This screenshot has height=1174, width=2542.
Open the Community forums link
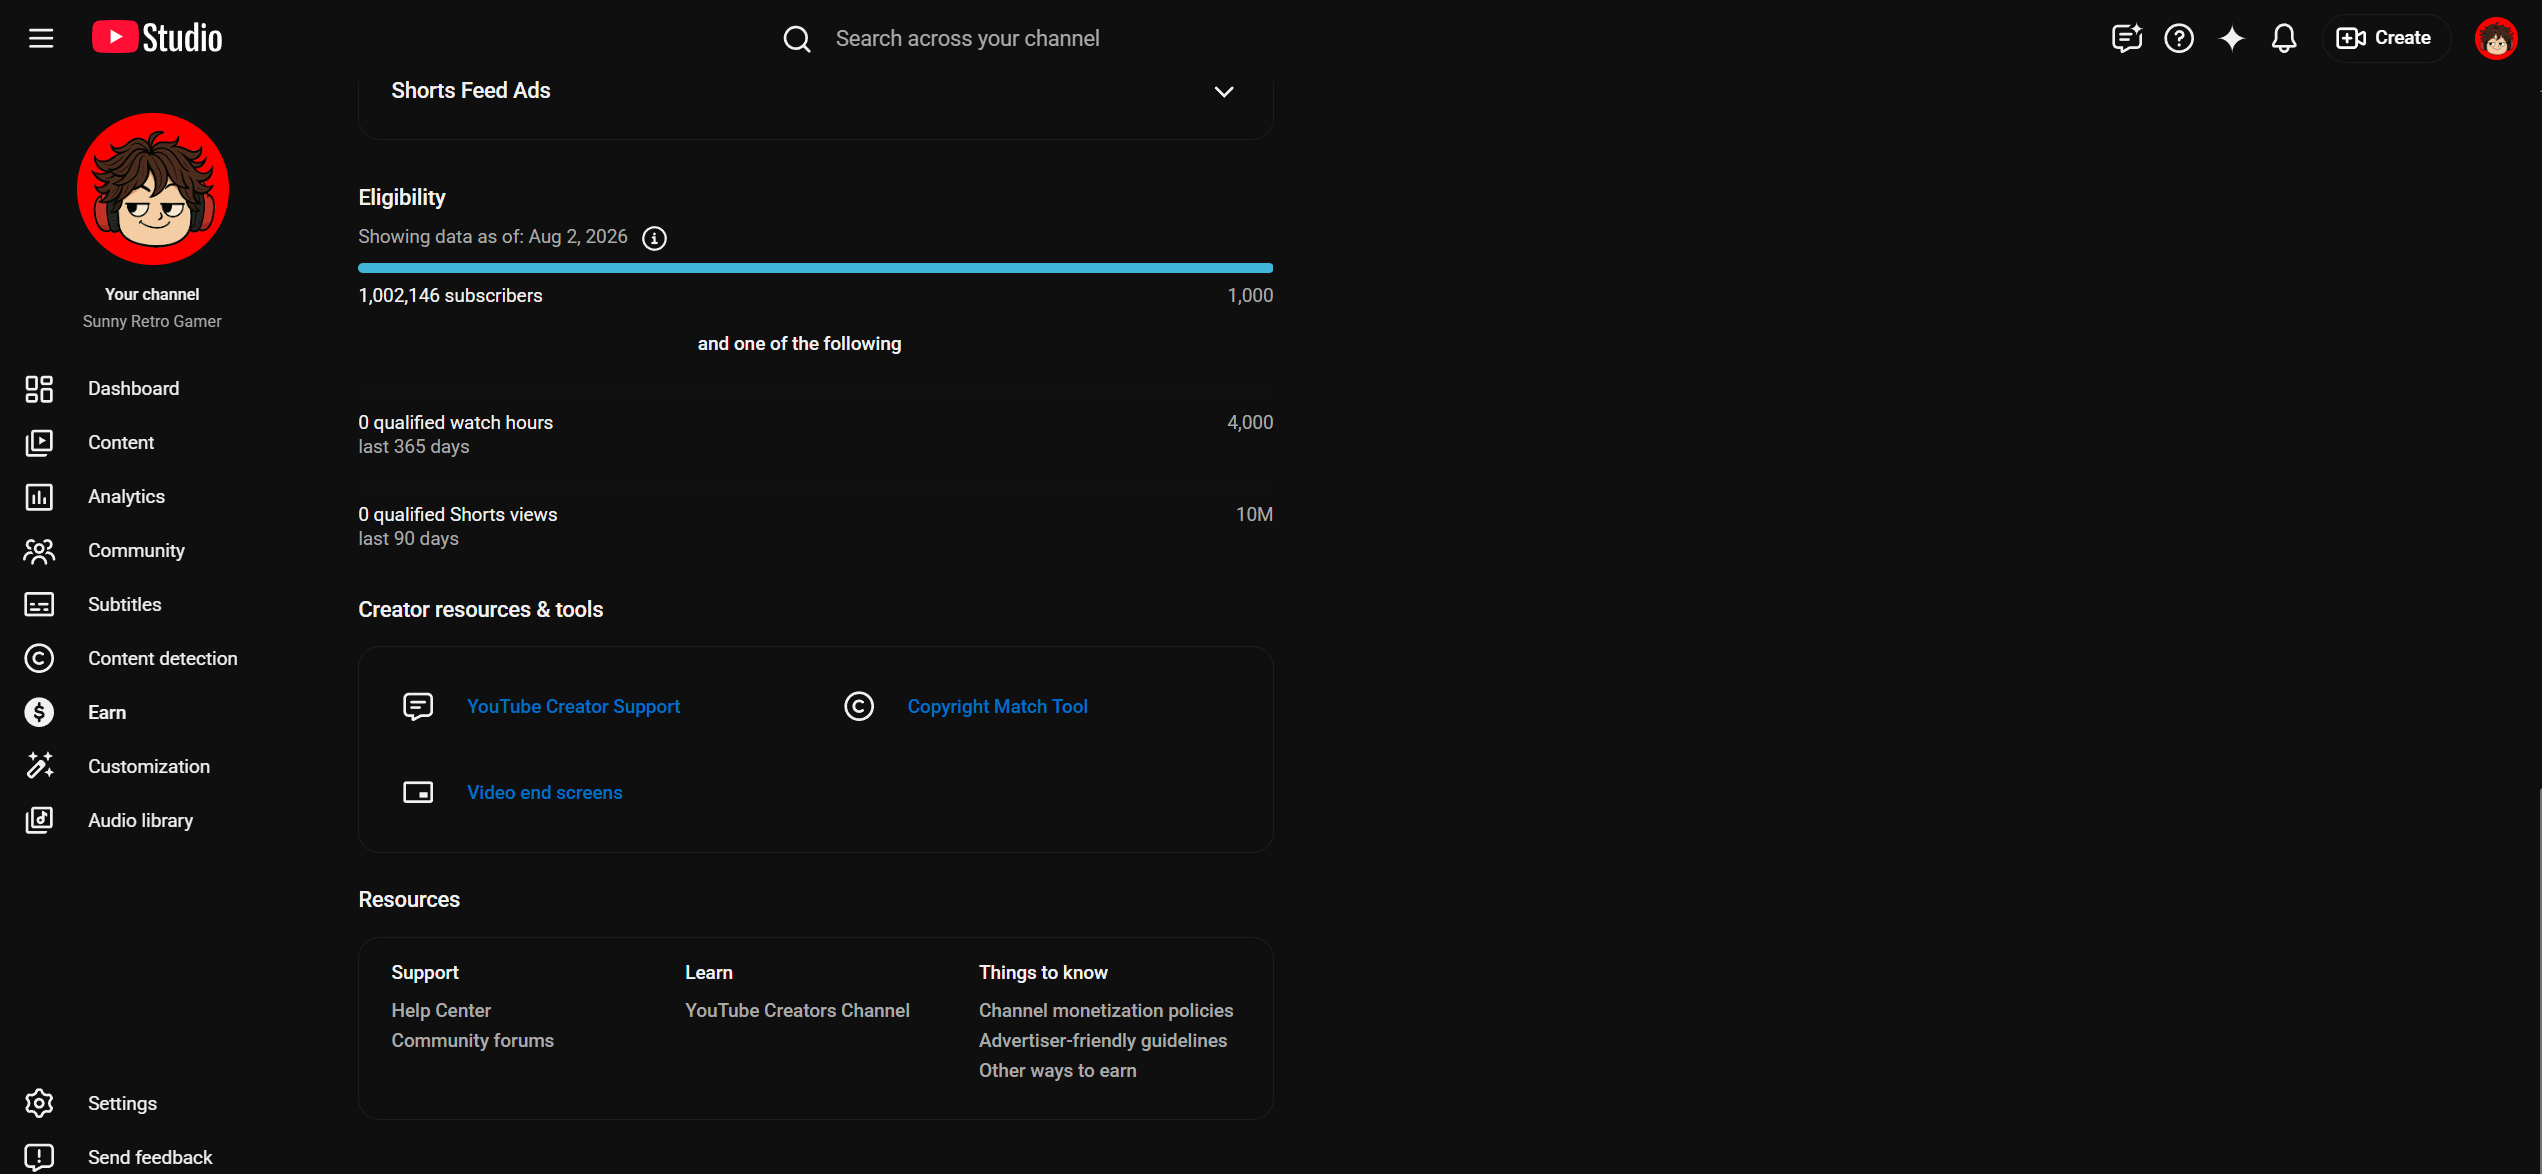473,1041
